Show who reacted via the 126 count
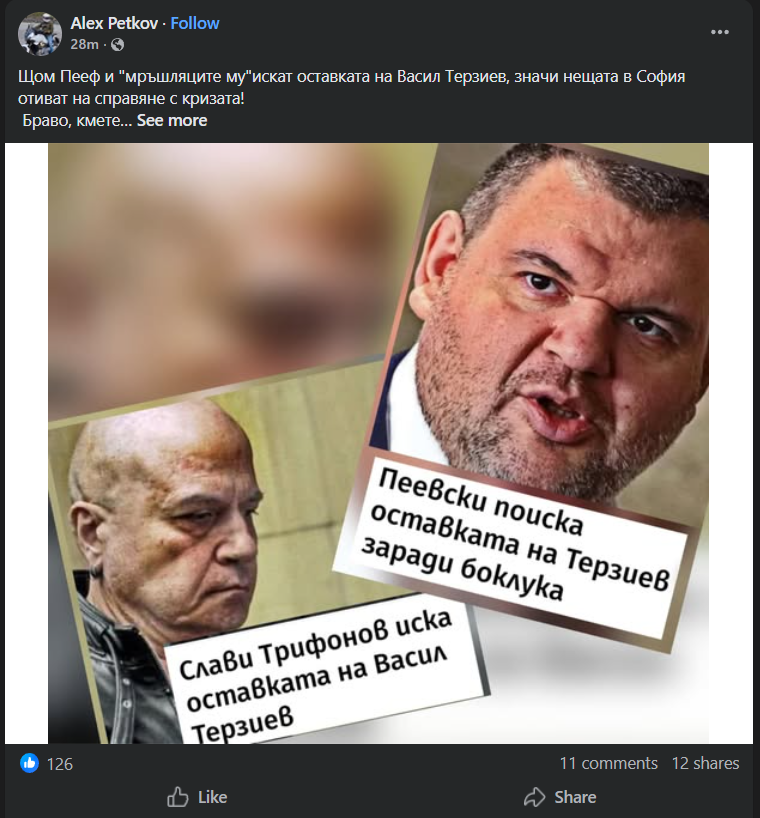The width and height of the screenshot is (760, 818). pyautogui.click(x=60, y=764)
